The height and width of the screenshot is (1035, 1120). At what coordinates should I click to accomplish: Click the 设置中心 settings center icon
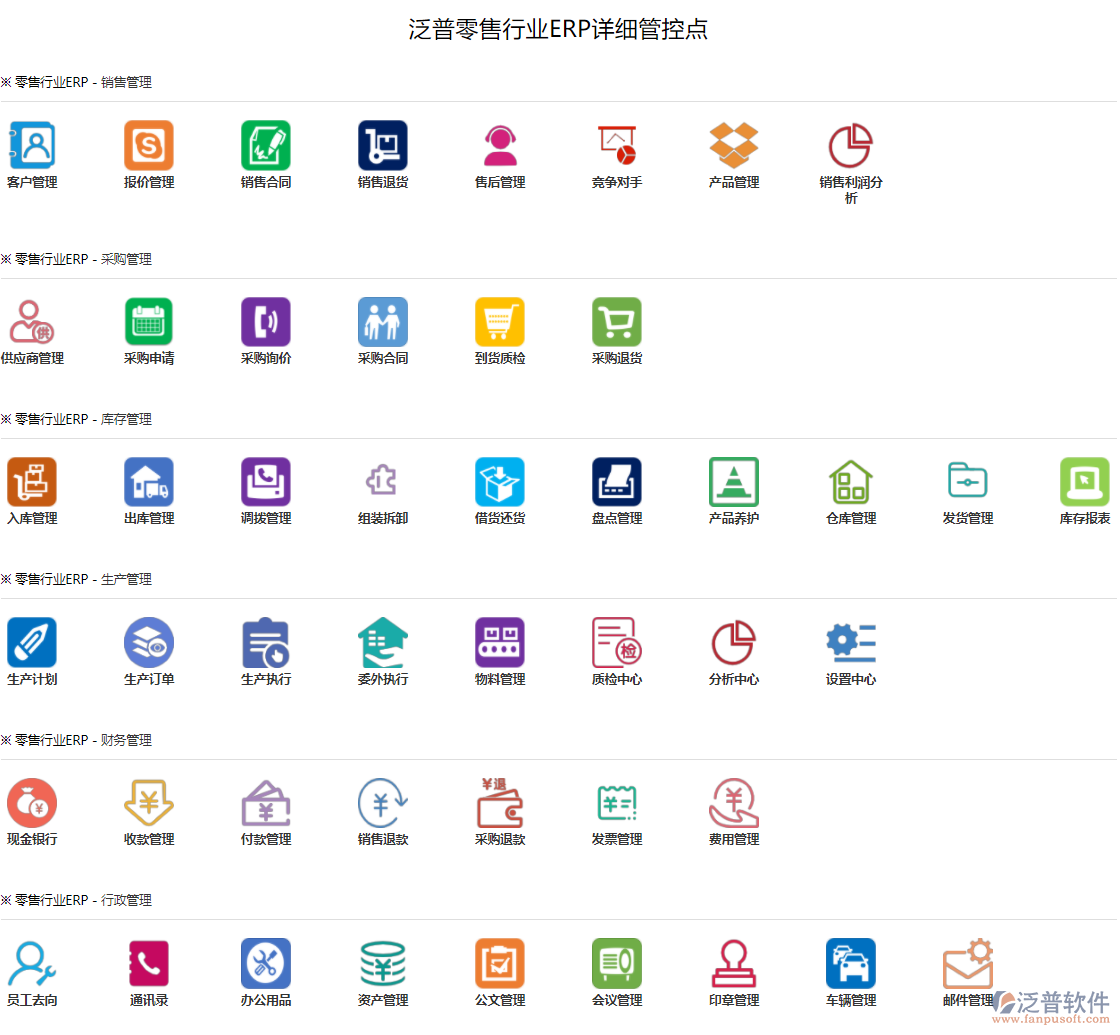850,643
